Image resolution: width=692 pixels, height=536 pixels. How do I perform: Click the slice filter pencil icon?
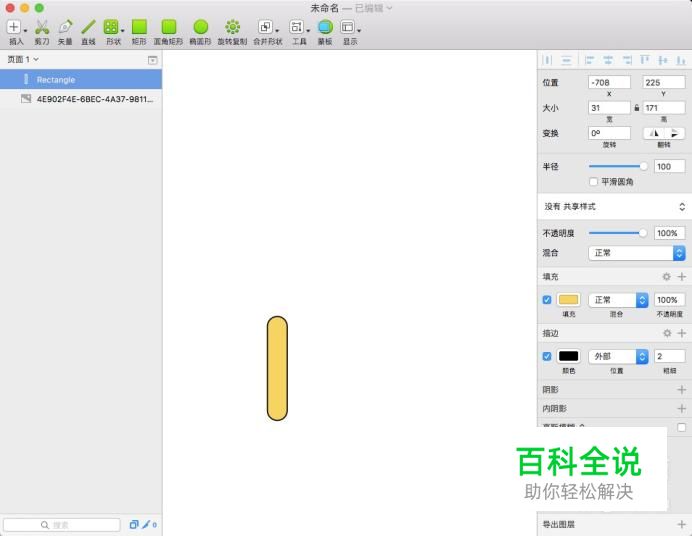(146, 525)
